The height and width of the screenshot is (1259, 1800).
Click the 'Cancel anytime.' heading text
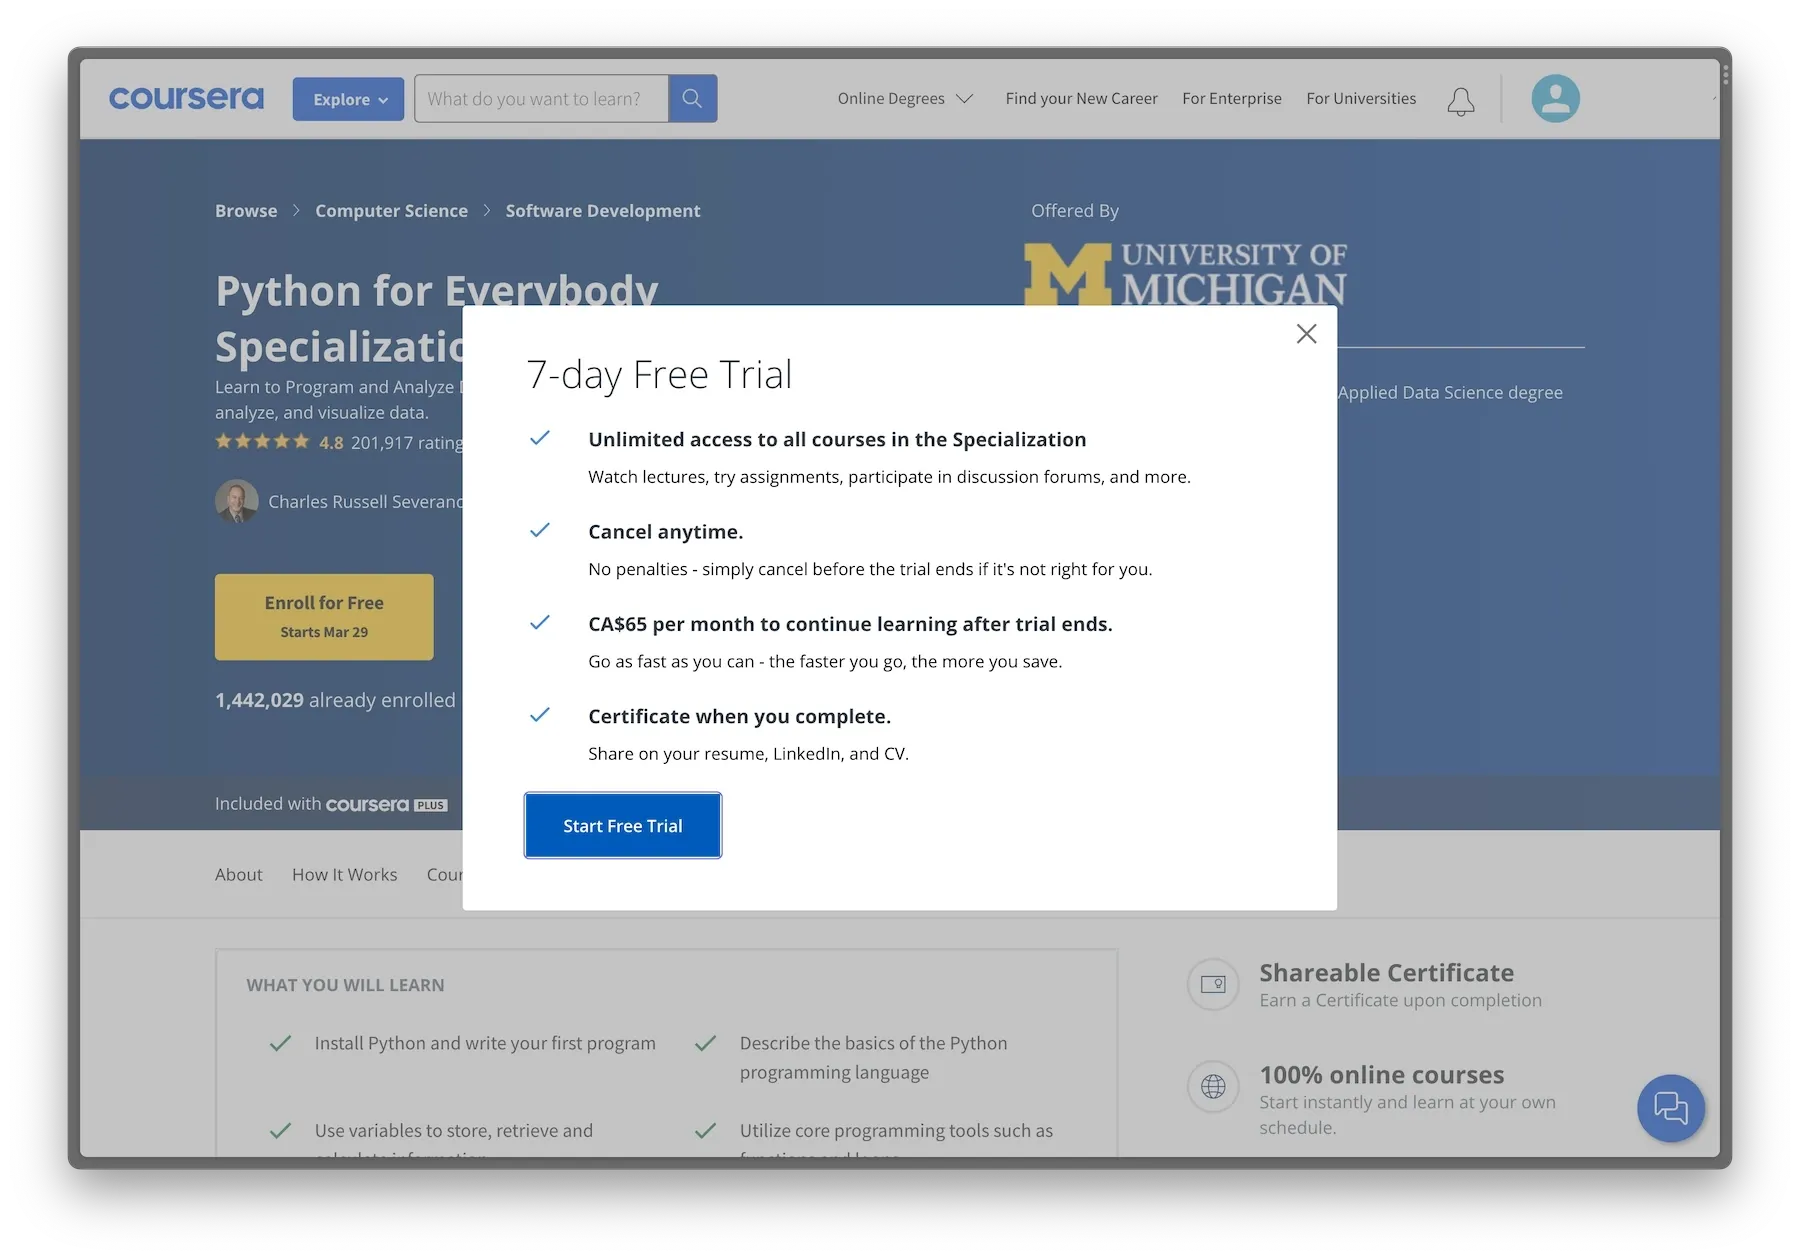[665, 532]
